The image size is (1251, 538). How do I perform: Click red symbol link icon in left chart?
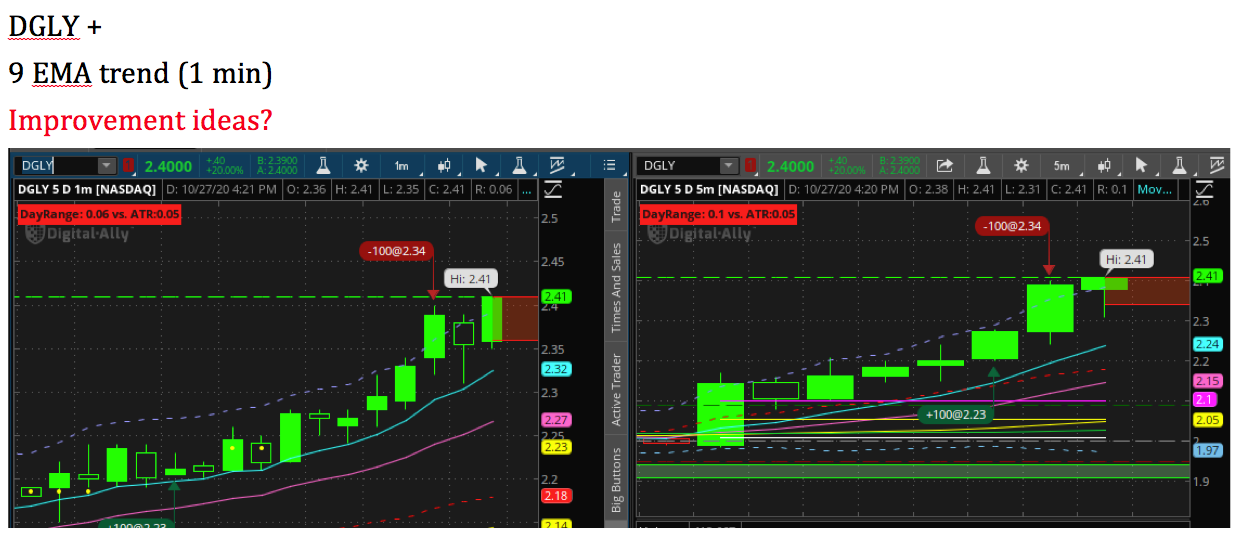128,166
